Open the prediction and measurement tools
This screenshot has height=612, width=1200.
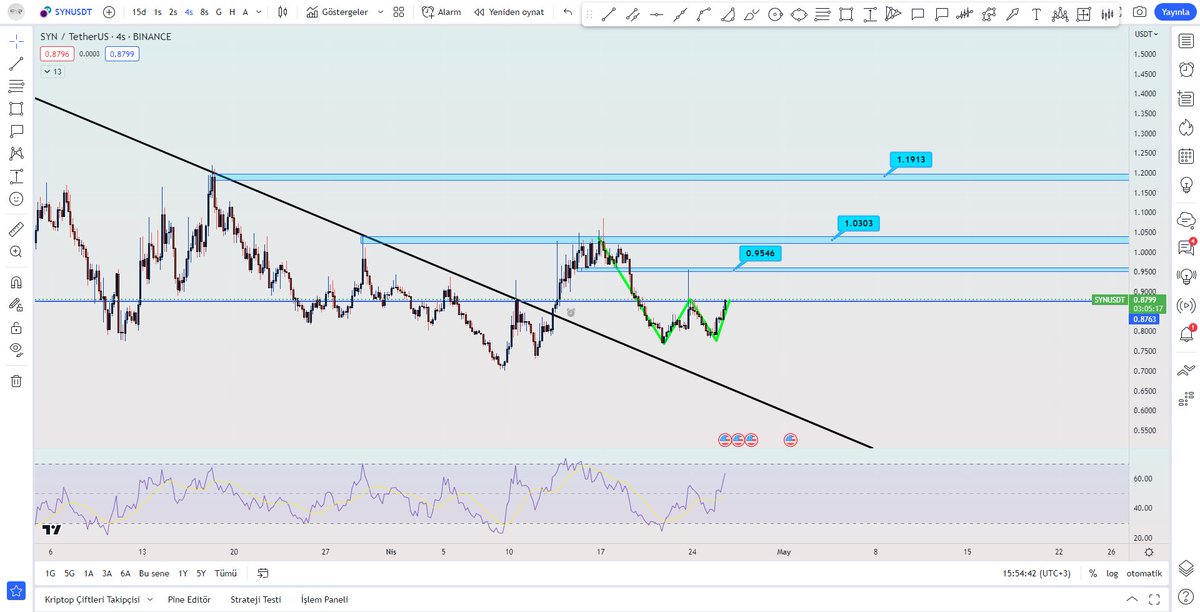(x=16, y=177)
